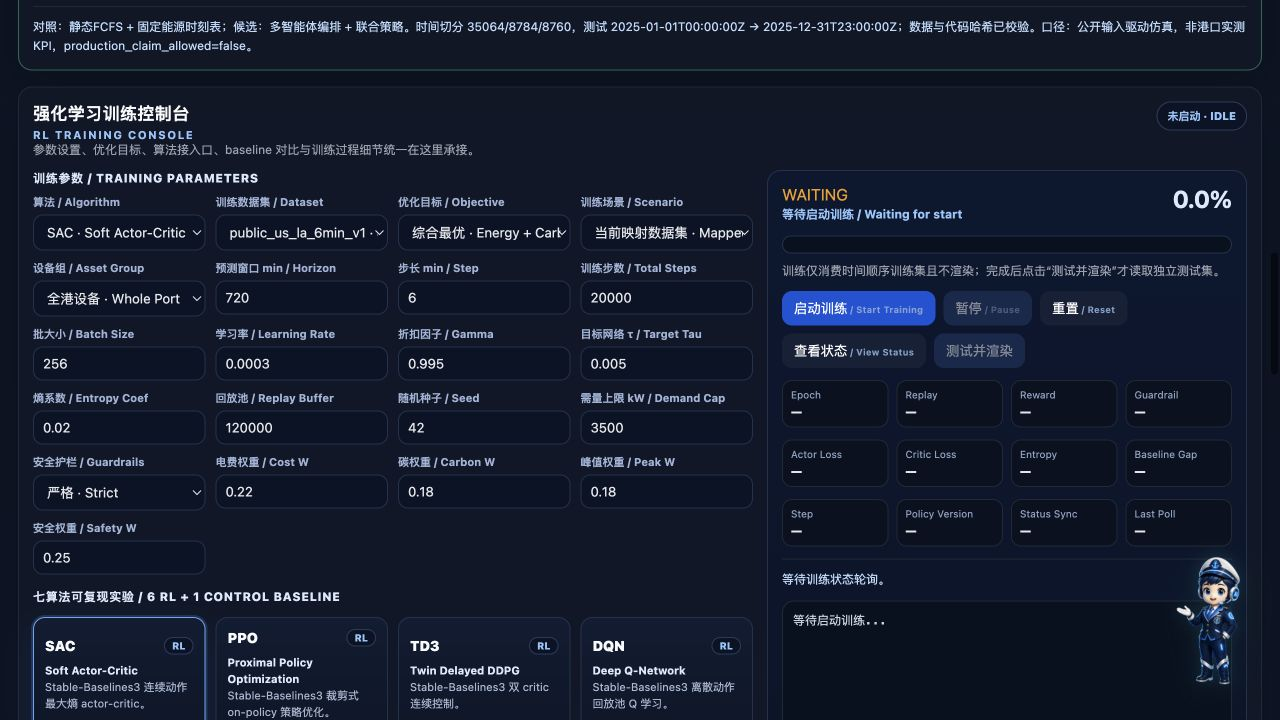Click the Entropy Coef field 0.02
1280x720 pixels.
click(x=119, y=428)
